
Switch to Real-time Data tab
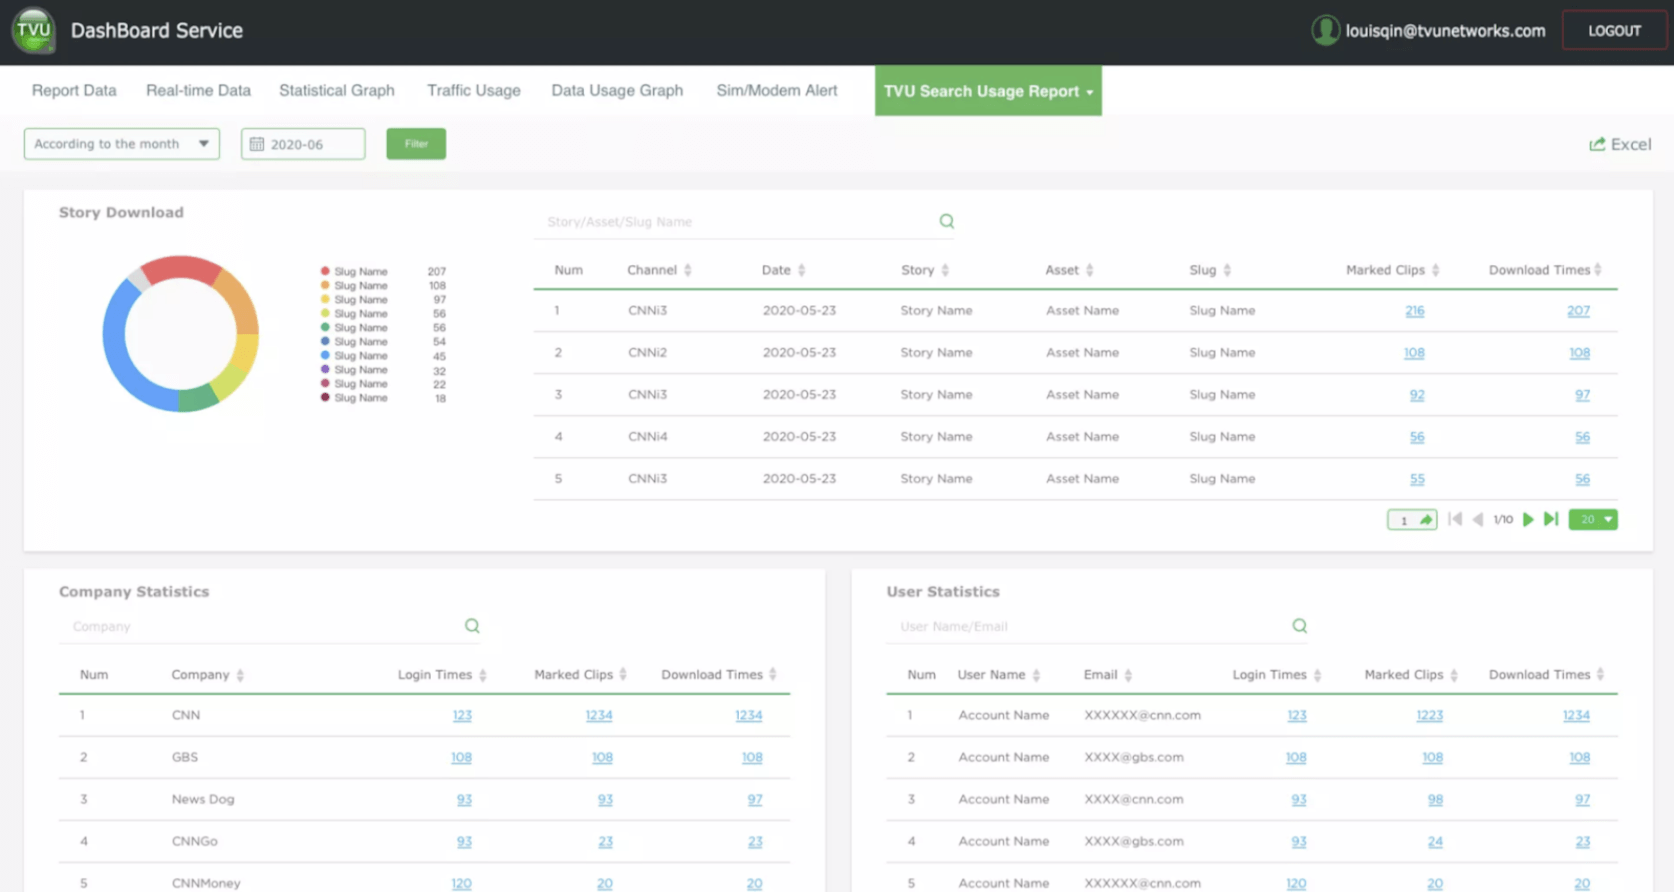198,90
